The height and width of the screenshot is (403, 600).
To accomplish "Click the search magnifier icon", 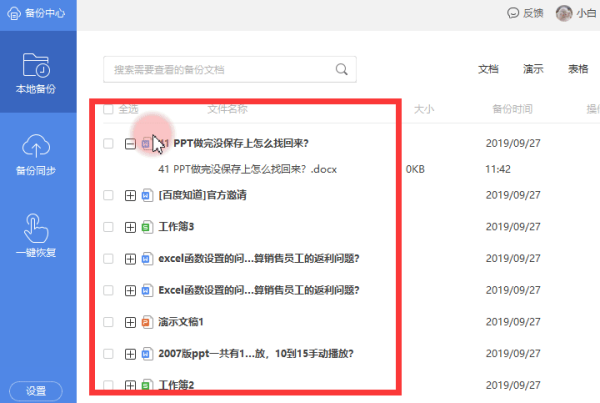I will tap(341, 69).
